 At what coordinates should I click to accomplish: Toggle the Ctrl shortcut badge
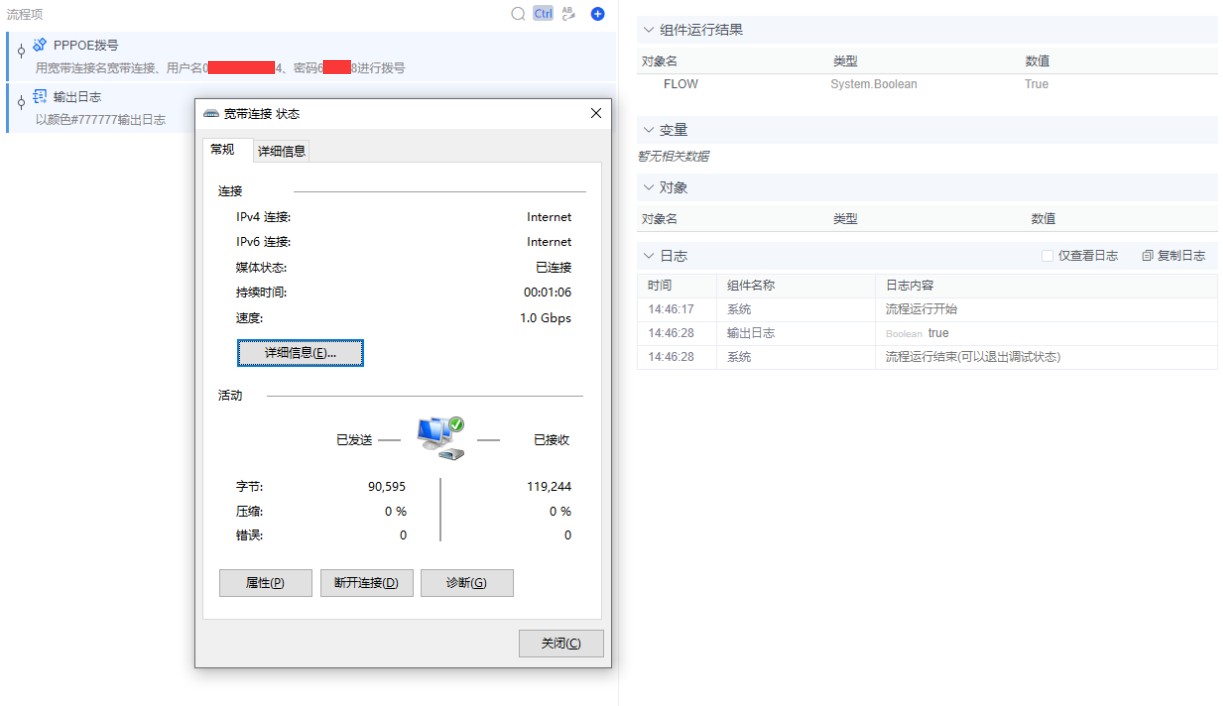tap(542, 13)
